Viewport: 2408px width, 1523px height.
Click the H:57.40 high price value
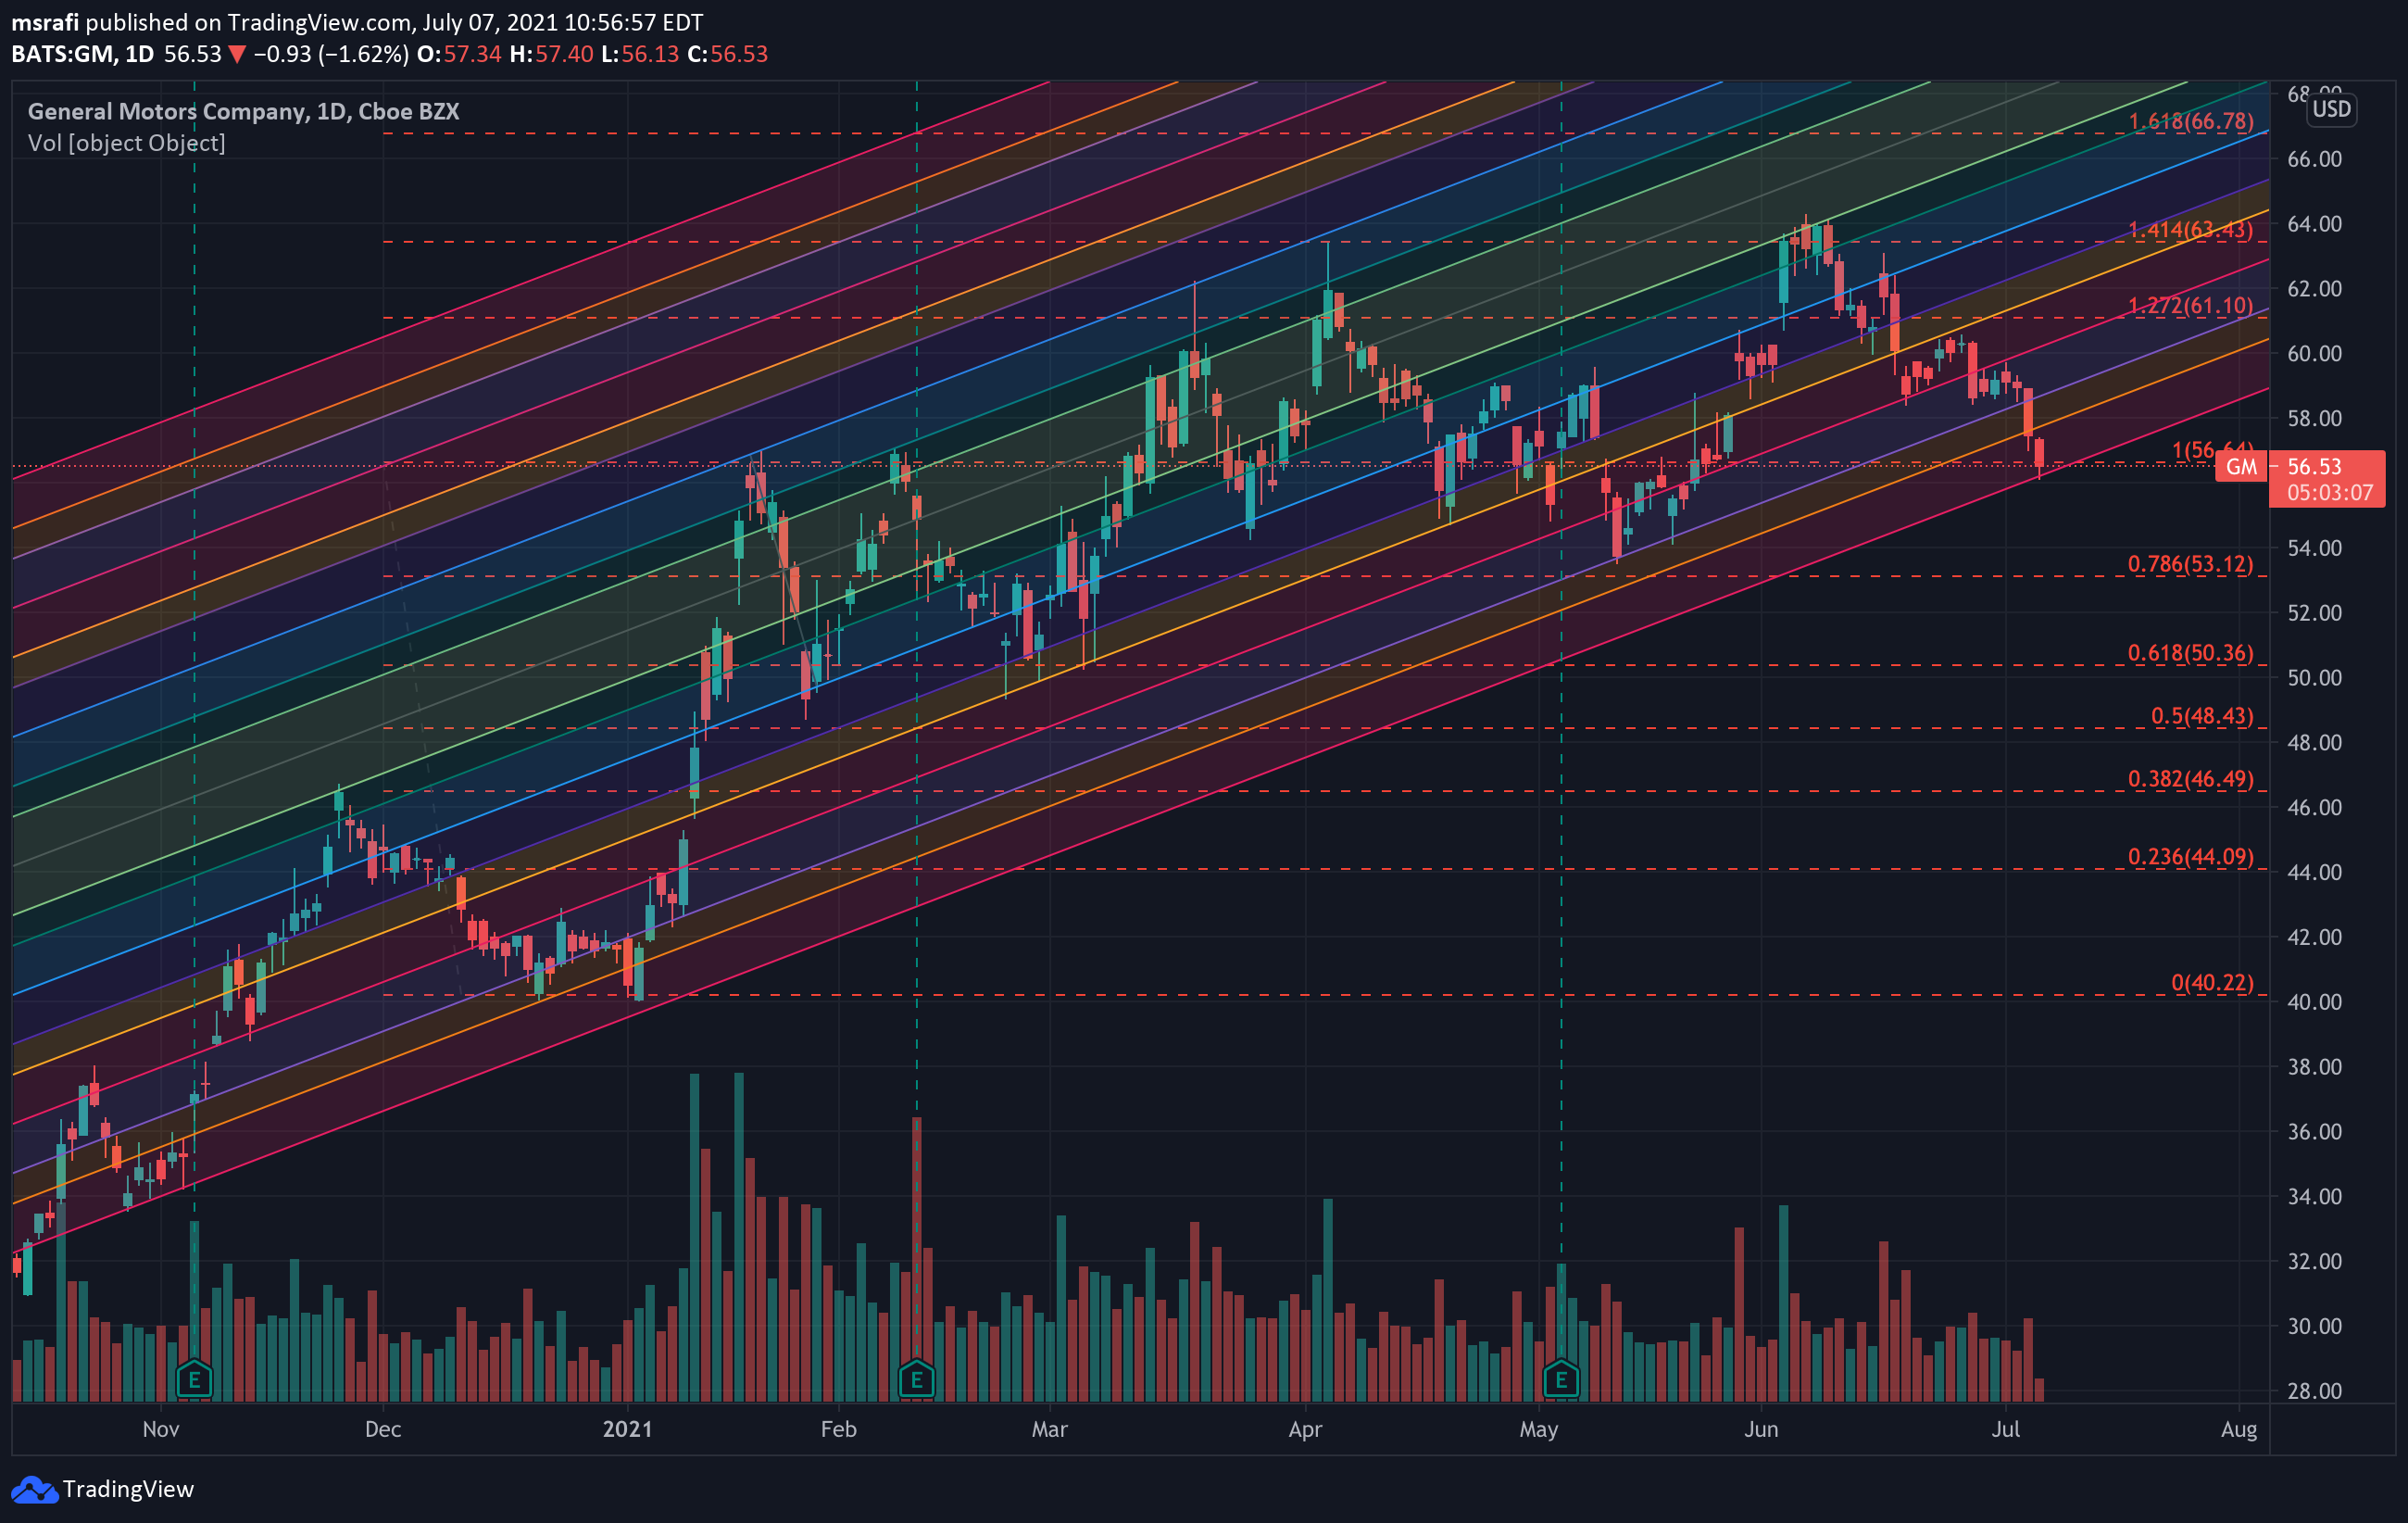tap(551, 54)
